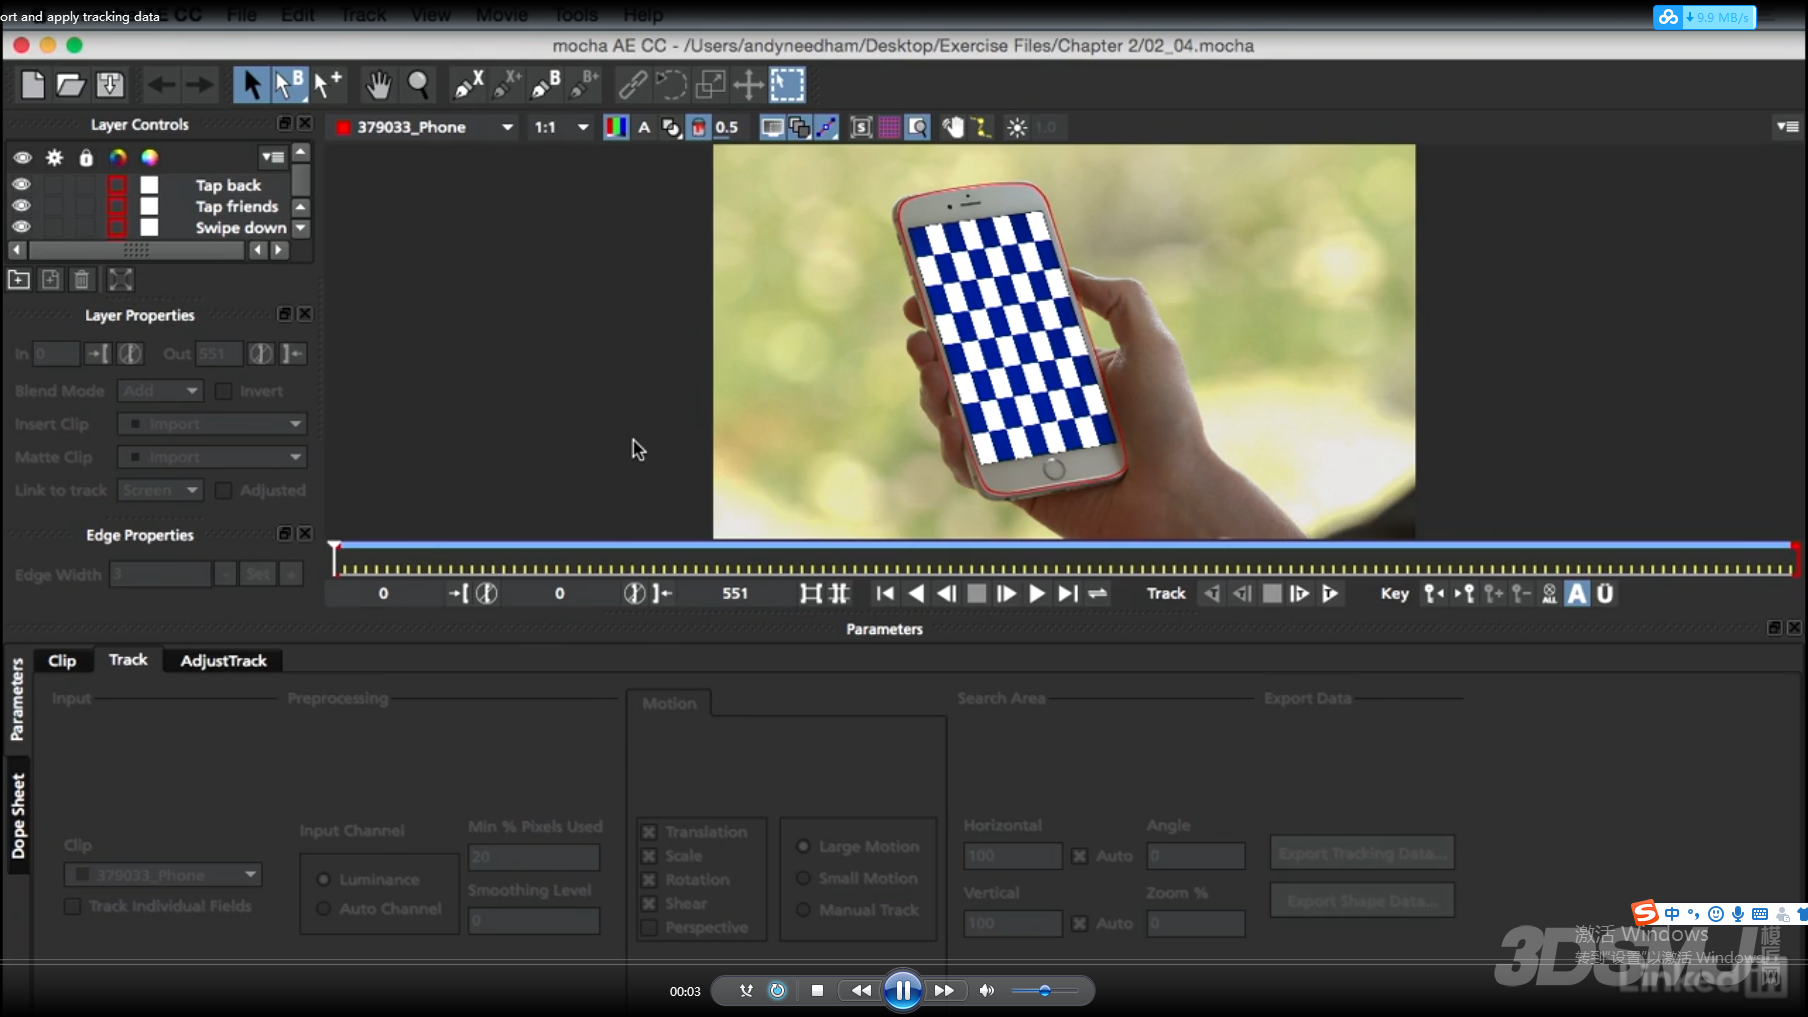The width and height of the screenshot is (1808, 1017).
Task: Hide the Tap back layer
Action: click(x=21, y=185)
